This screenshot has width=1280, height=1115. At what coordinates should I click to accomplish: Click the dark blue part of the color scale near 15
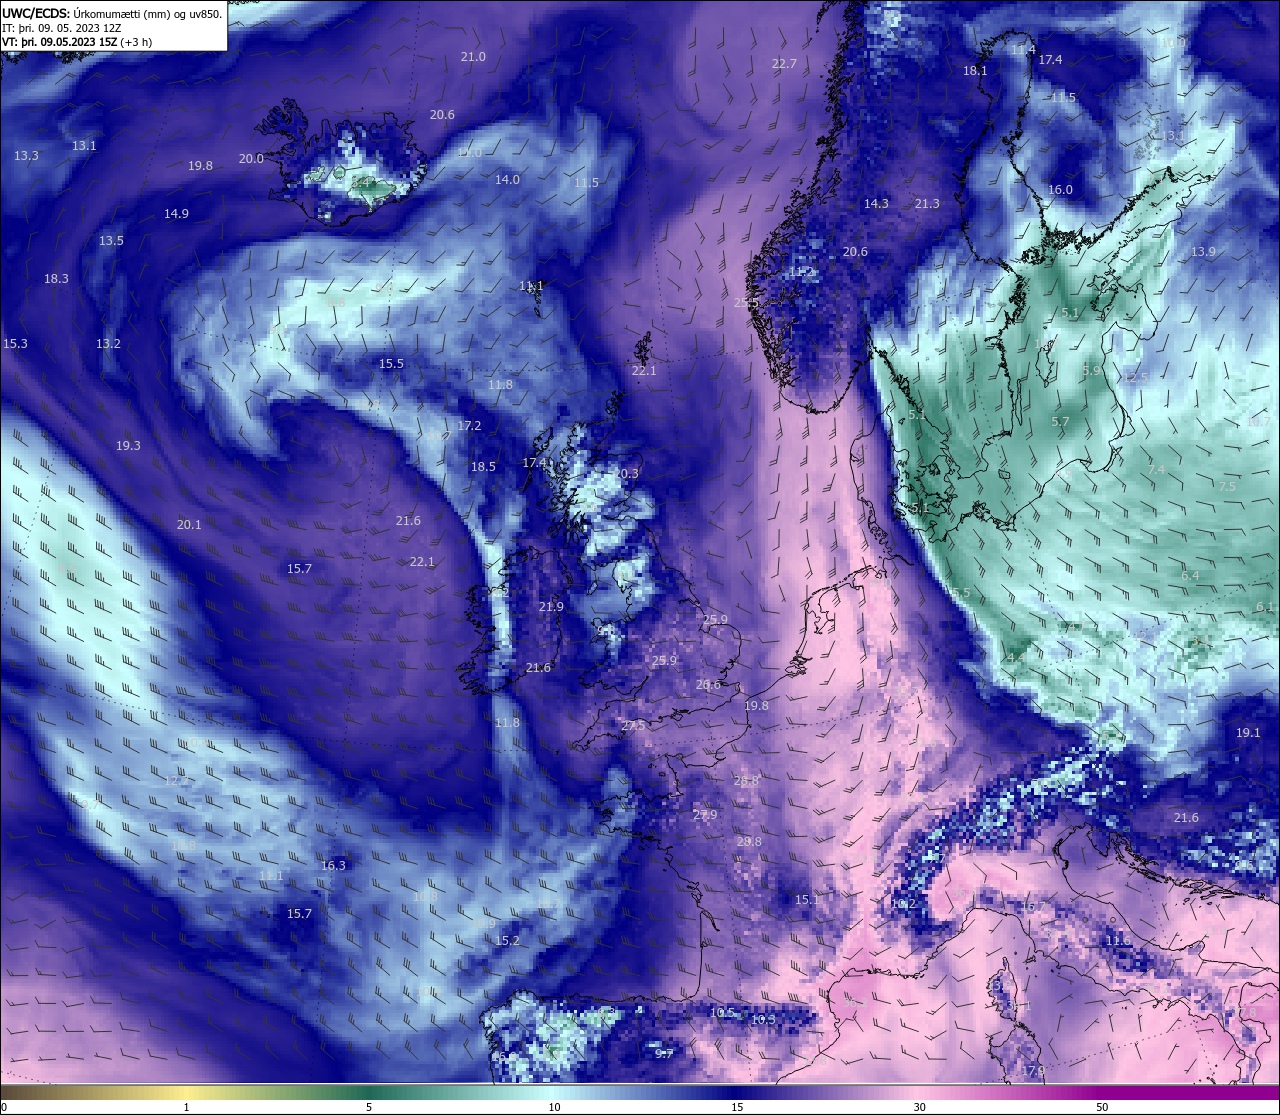point(736,1093)
